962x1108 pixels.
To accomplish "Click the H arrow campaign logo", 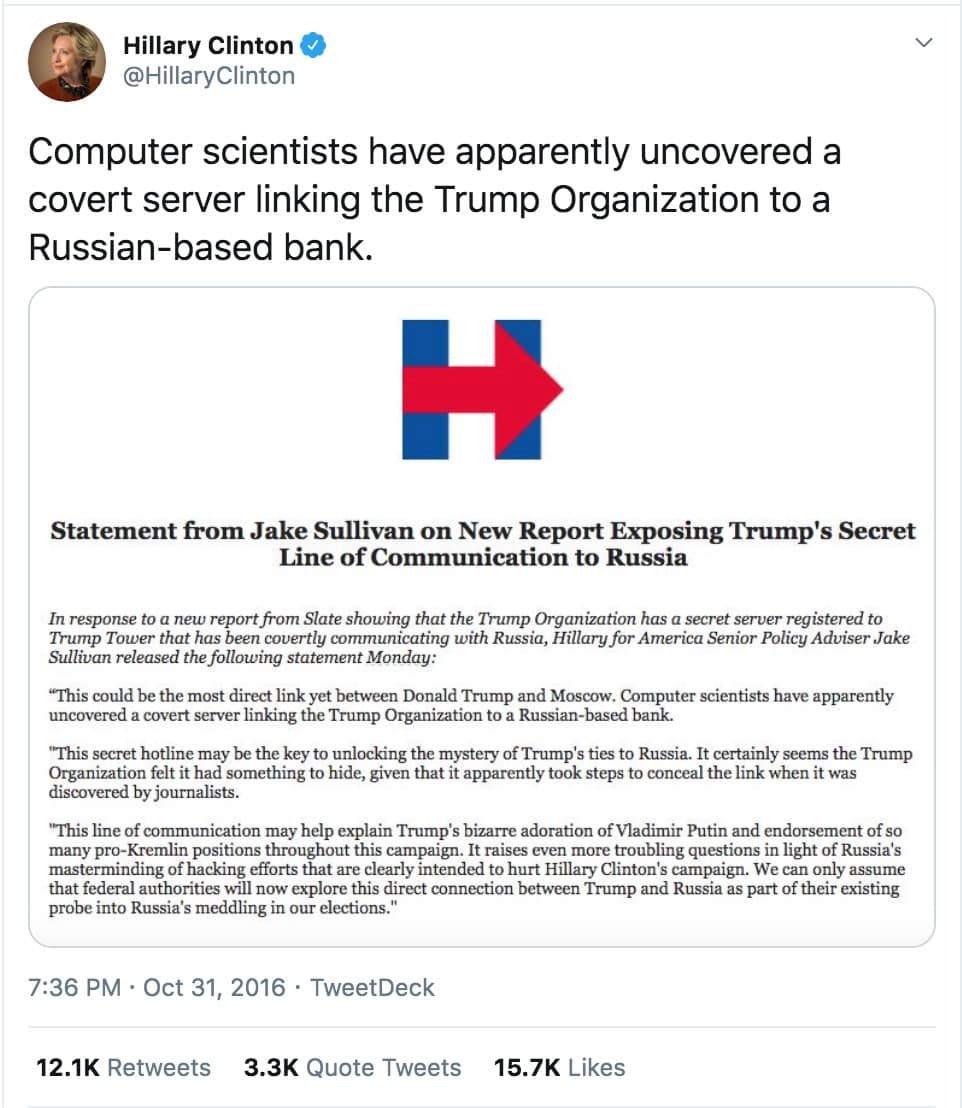I will click(x=482, y=389).
